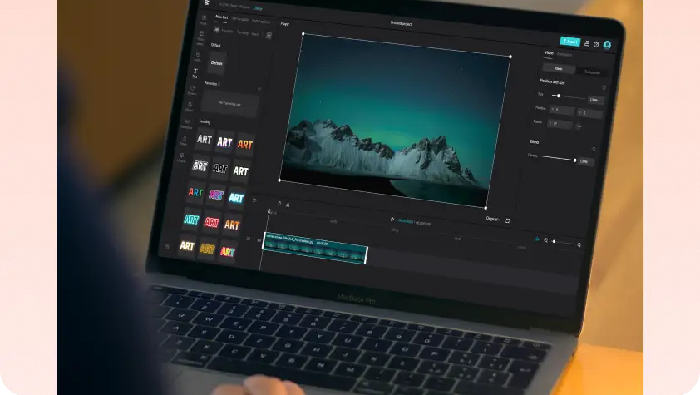Select the top-left corner handle of video frame
The image size is (700, 395).
coord(303,33)
